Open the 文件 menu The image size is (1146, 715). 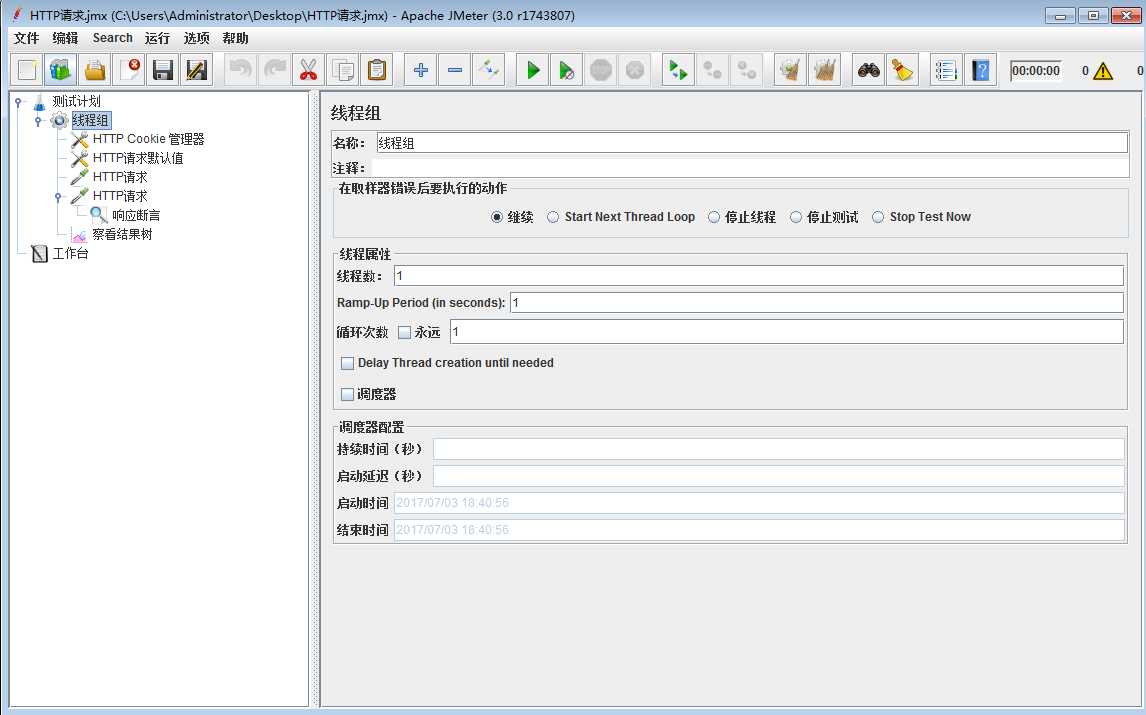(26, 38)
